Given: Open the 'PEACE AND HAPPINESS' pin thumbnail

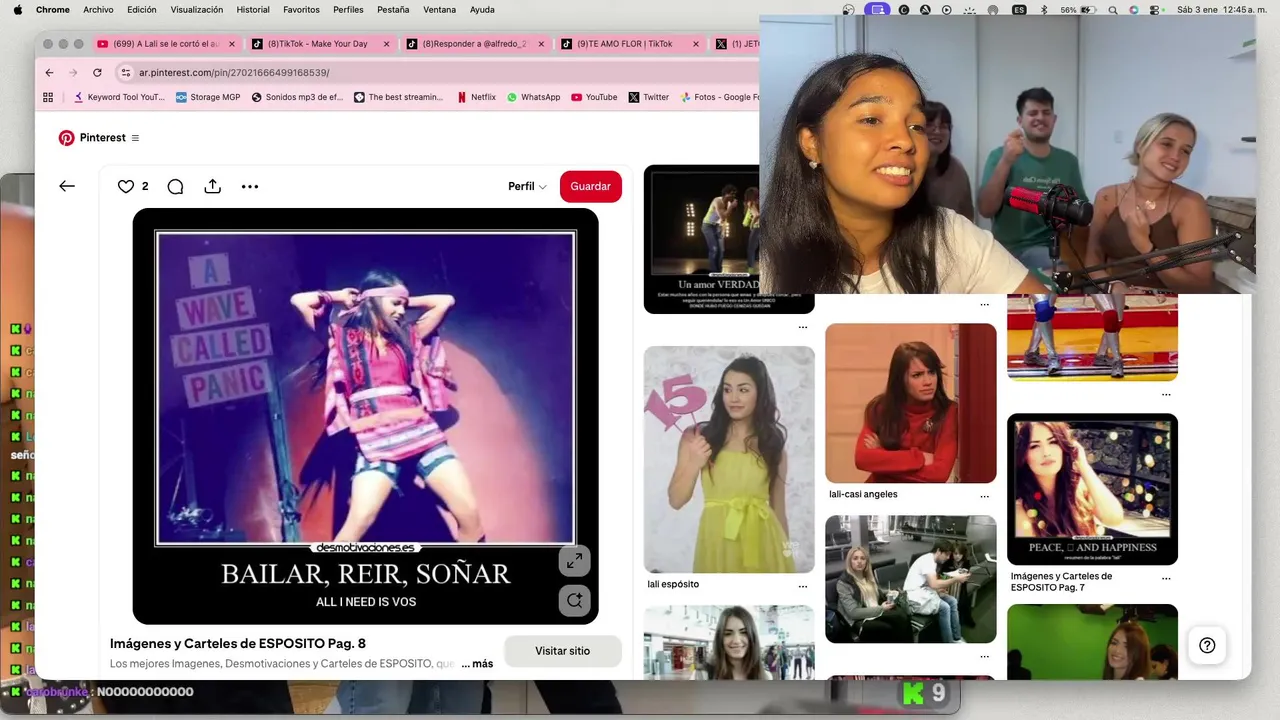Looking at the screenshot, I should (1092, 489).
